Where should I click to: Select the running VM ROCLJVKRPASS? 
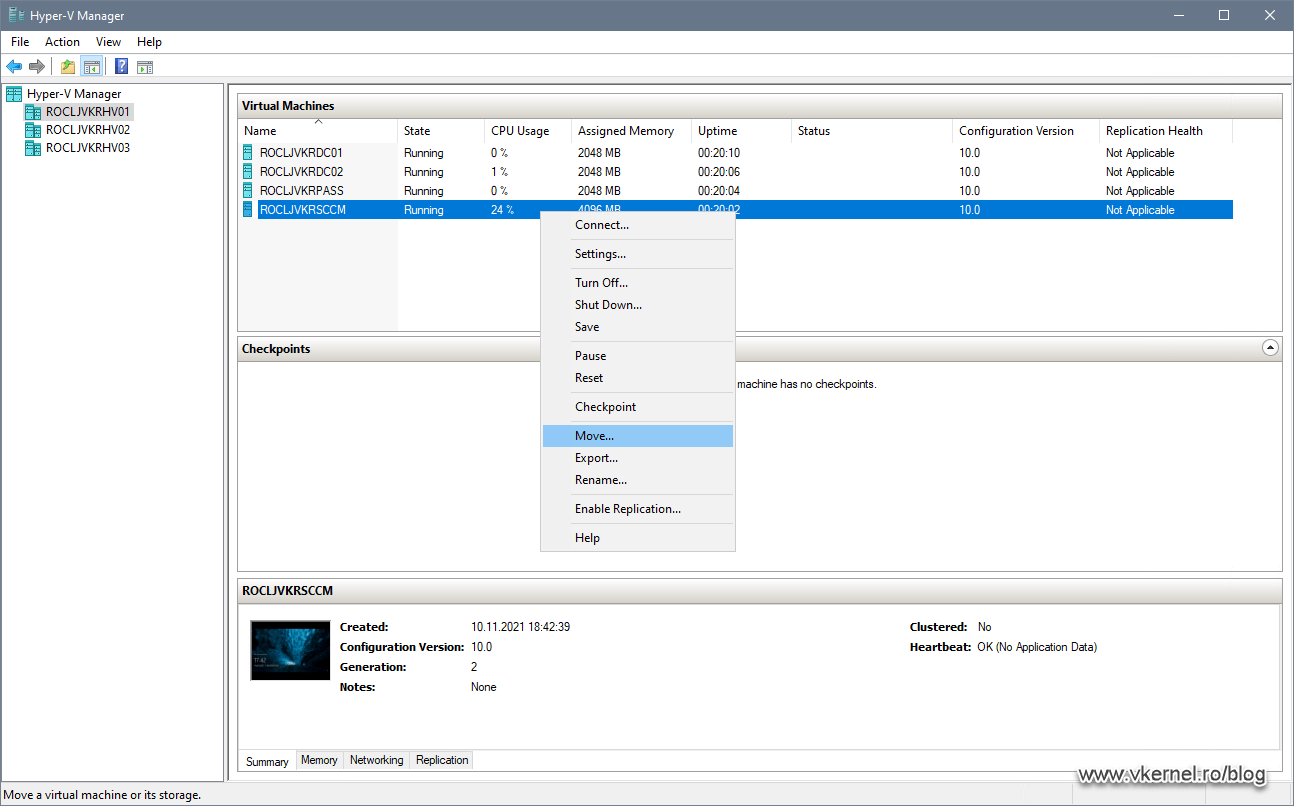coord(302,190)
